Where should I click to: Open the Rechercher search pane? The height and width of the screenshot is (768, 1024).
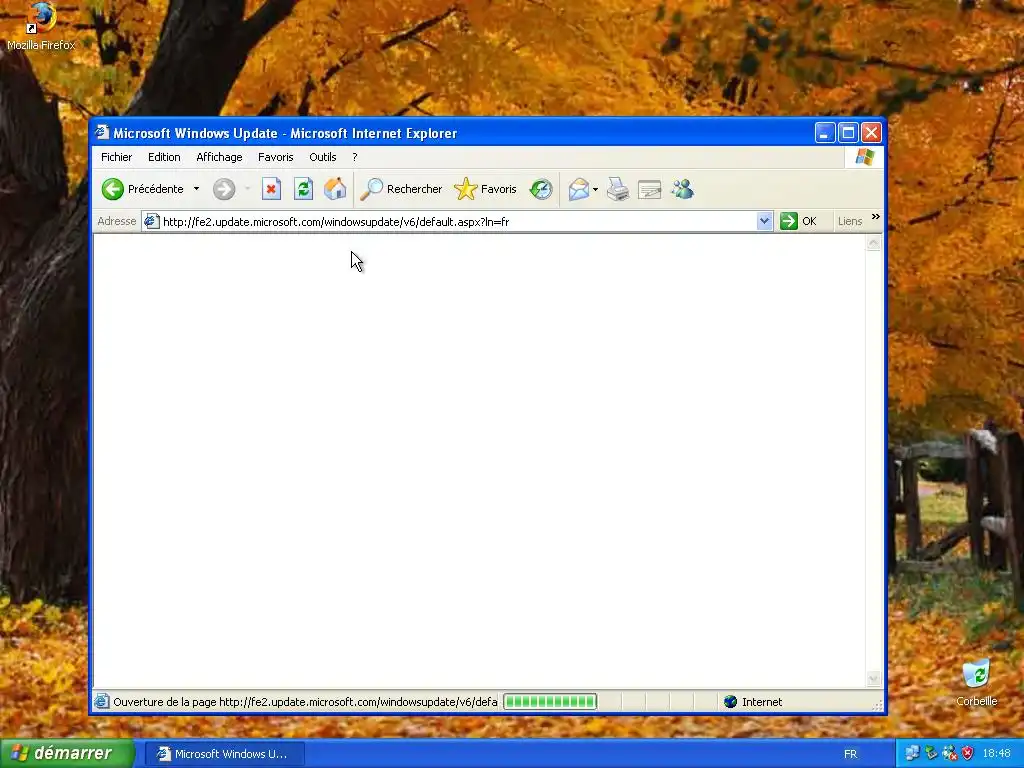coord(401,189)
